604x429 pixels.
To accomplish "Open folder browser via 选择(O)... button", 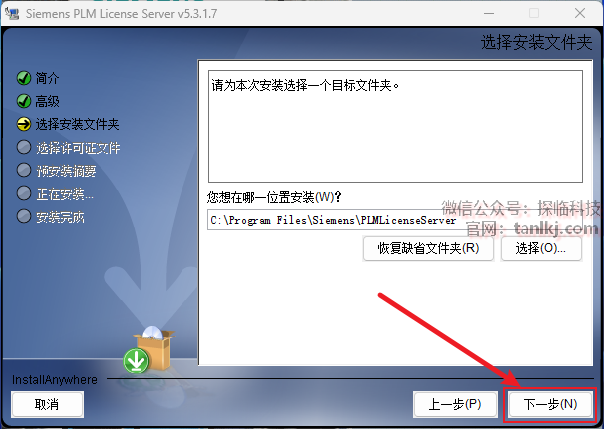I will tap(541, 248).
